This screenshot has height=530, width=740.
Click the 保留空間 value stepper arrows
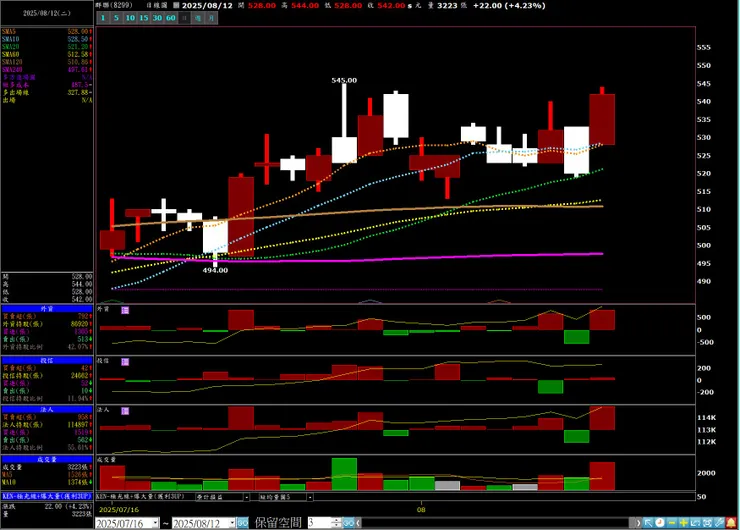pos(336,523)
